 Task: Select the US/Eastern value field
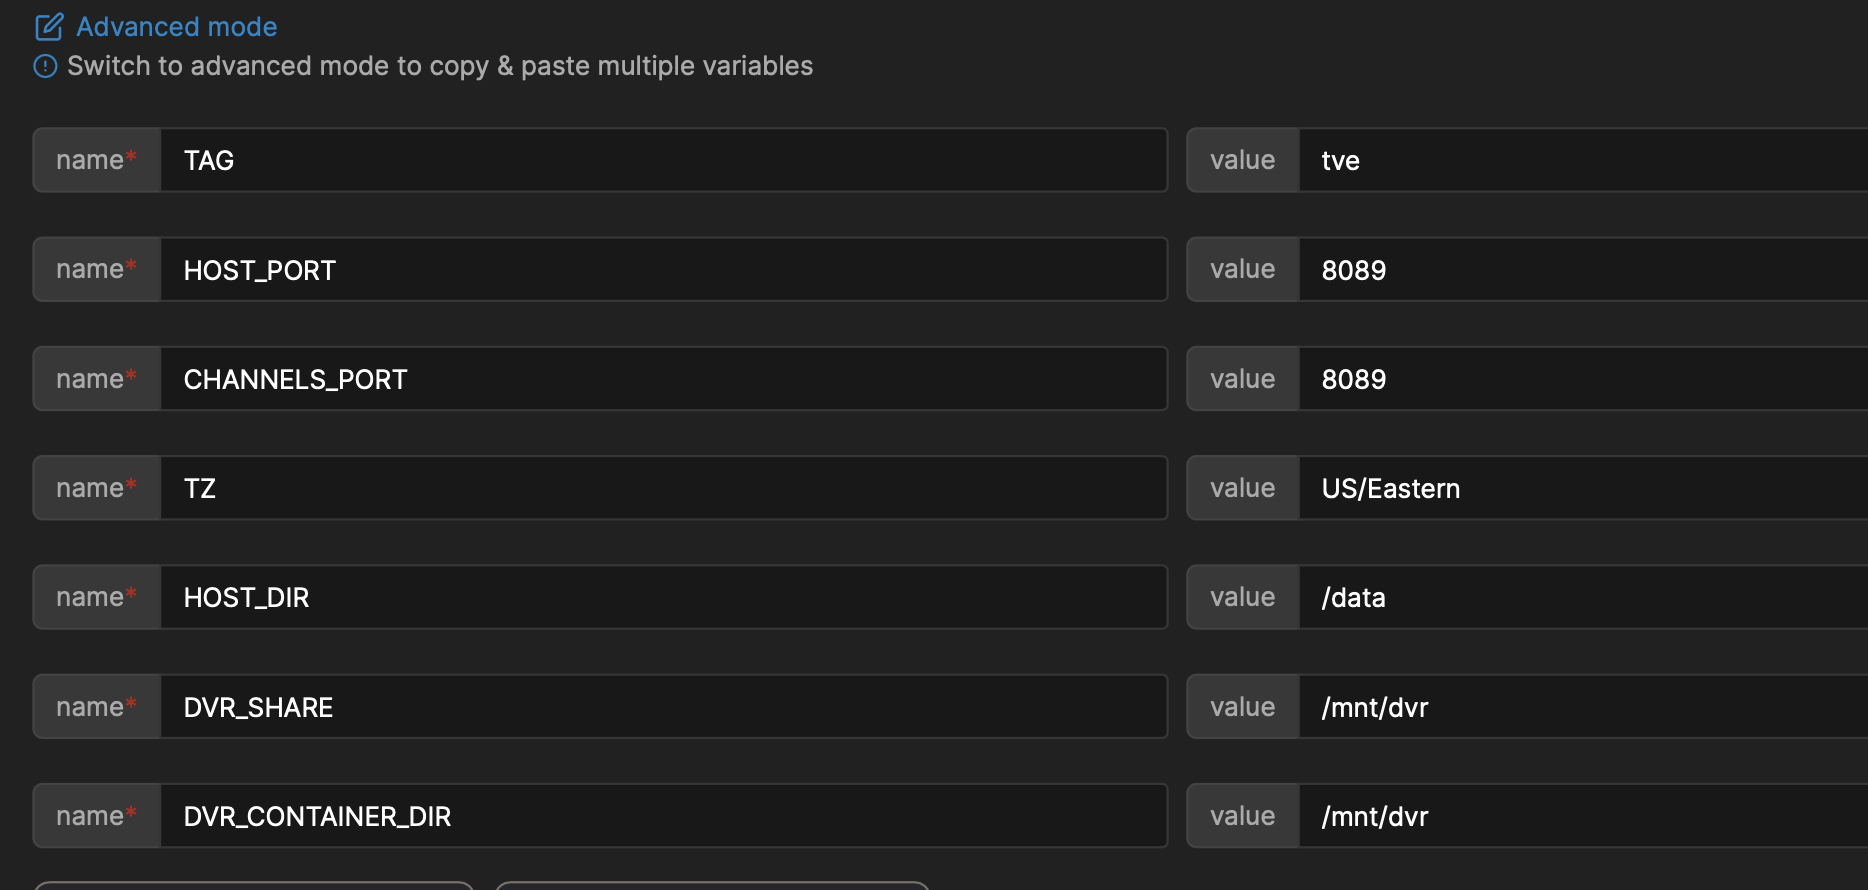[1582, 488]
